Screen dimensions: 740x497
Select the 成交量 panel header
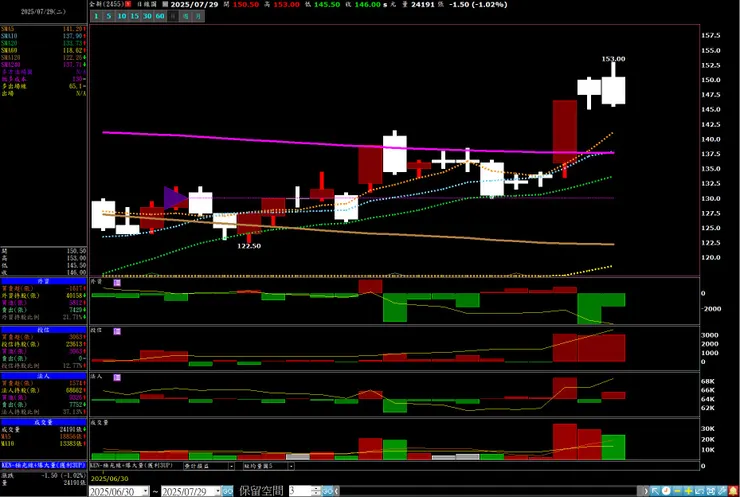pyautogui.click(x=43, y=422)
